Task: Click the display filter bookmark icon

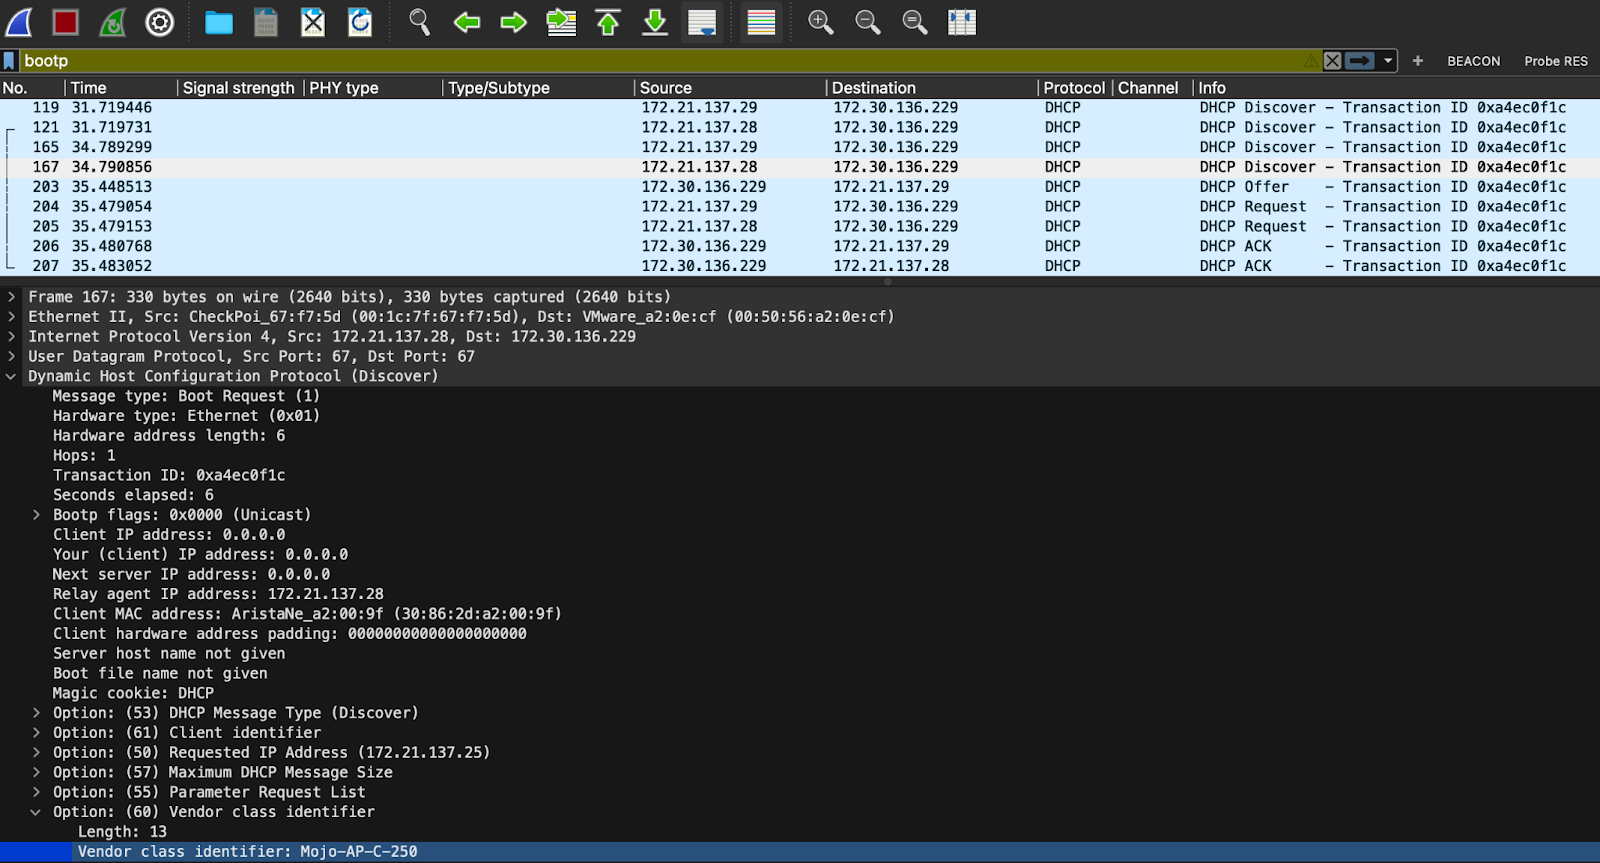Action: [x=10, y=61]
